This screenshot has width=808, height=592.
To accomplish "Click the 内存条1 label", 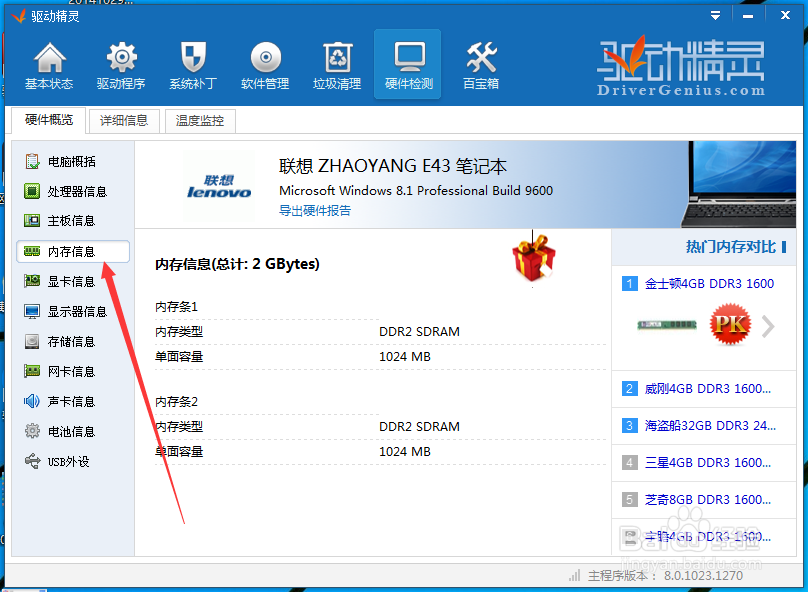I will 176,307.
